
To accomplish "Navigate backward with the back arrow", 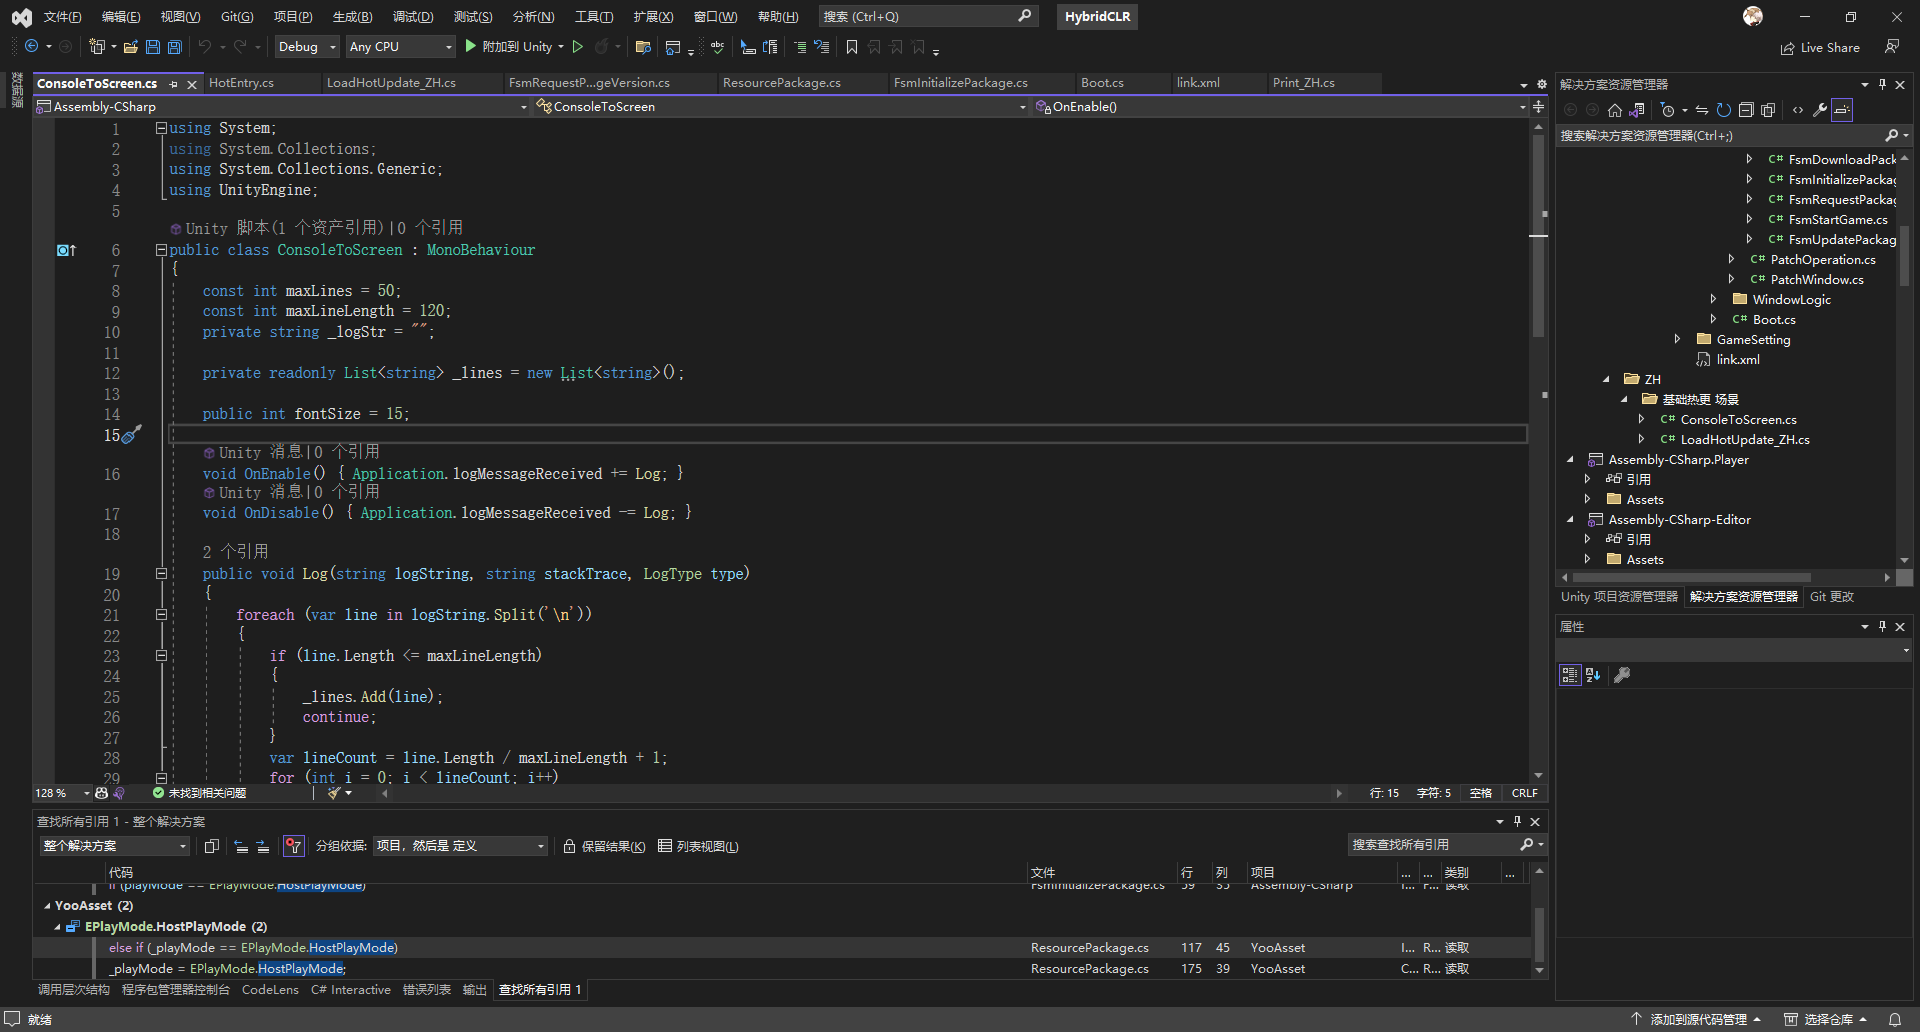I will 32,46.
